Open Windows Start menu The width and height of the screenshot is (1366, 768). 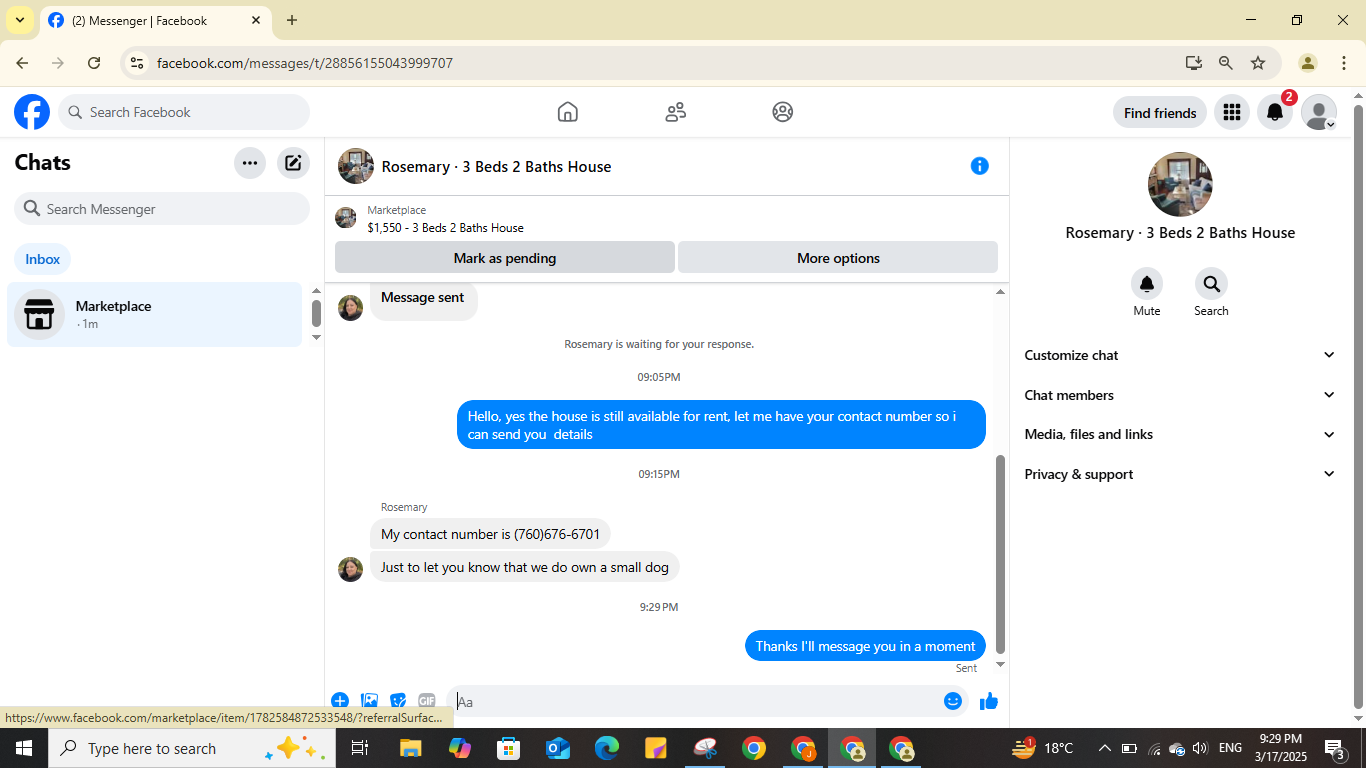click(24, 748)
